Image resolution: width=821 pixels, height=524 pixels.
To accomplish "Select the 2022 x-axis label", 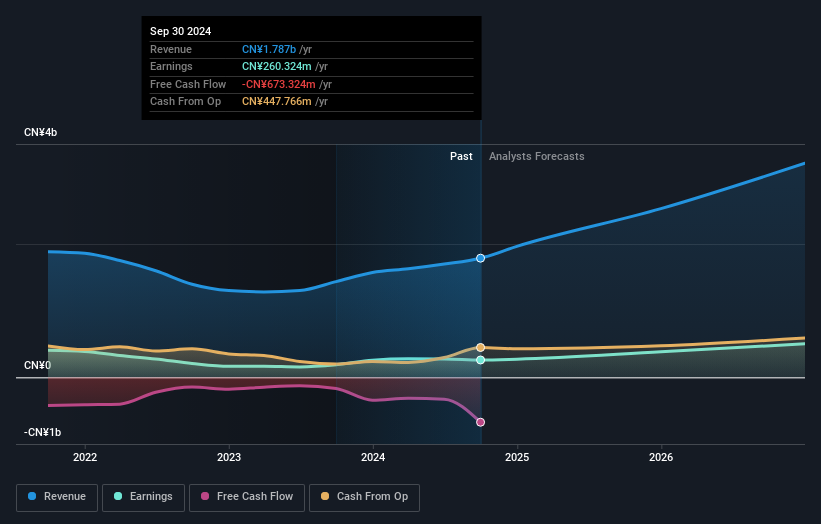I will click(85, 457).
